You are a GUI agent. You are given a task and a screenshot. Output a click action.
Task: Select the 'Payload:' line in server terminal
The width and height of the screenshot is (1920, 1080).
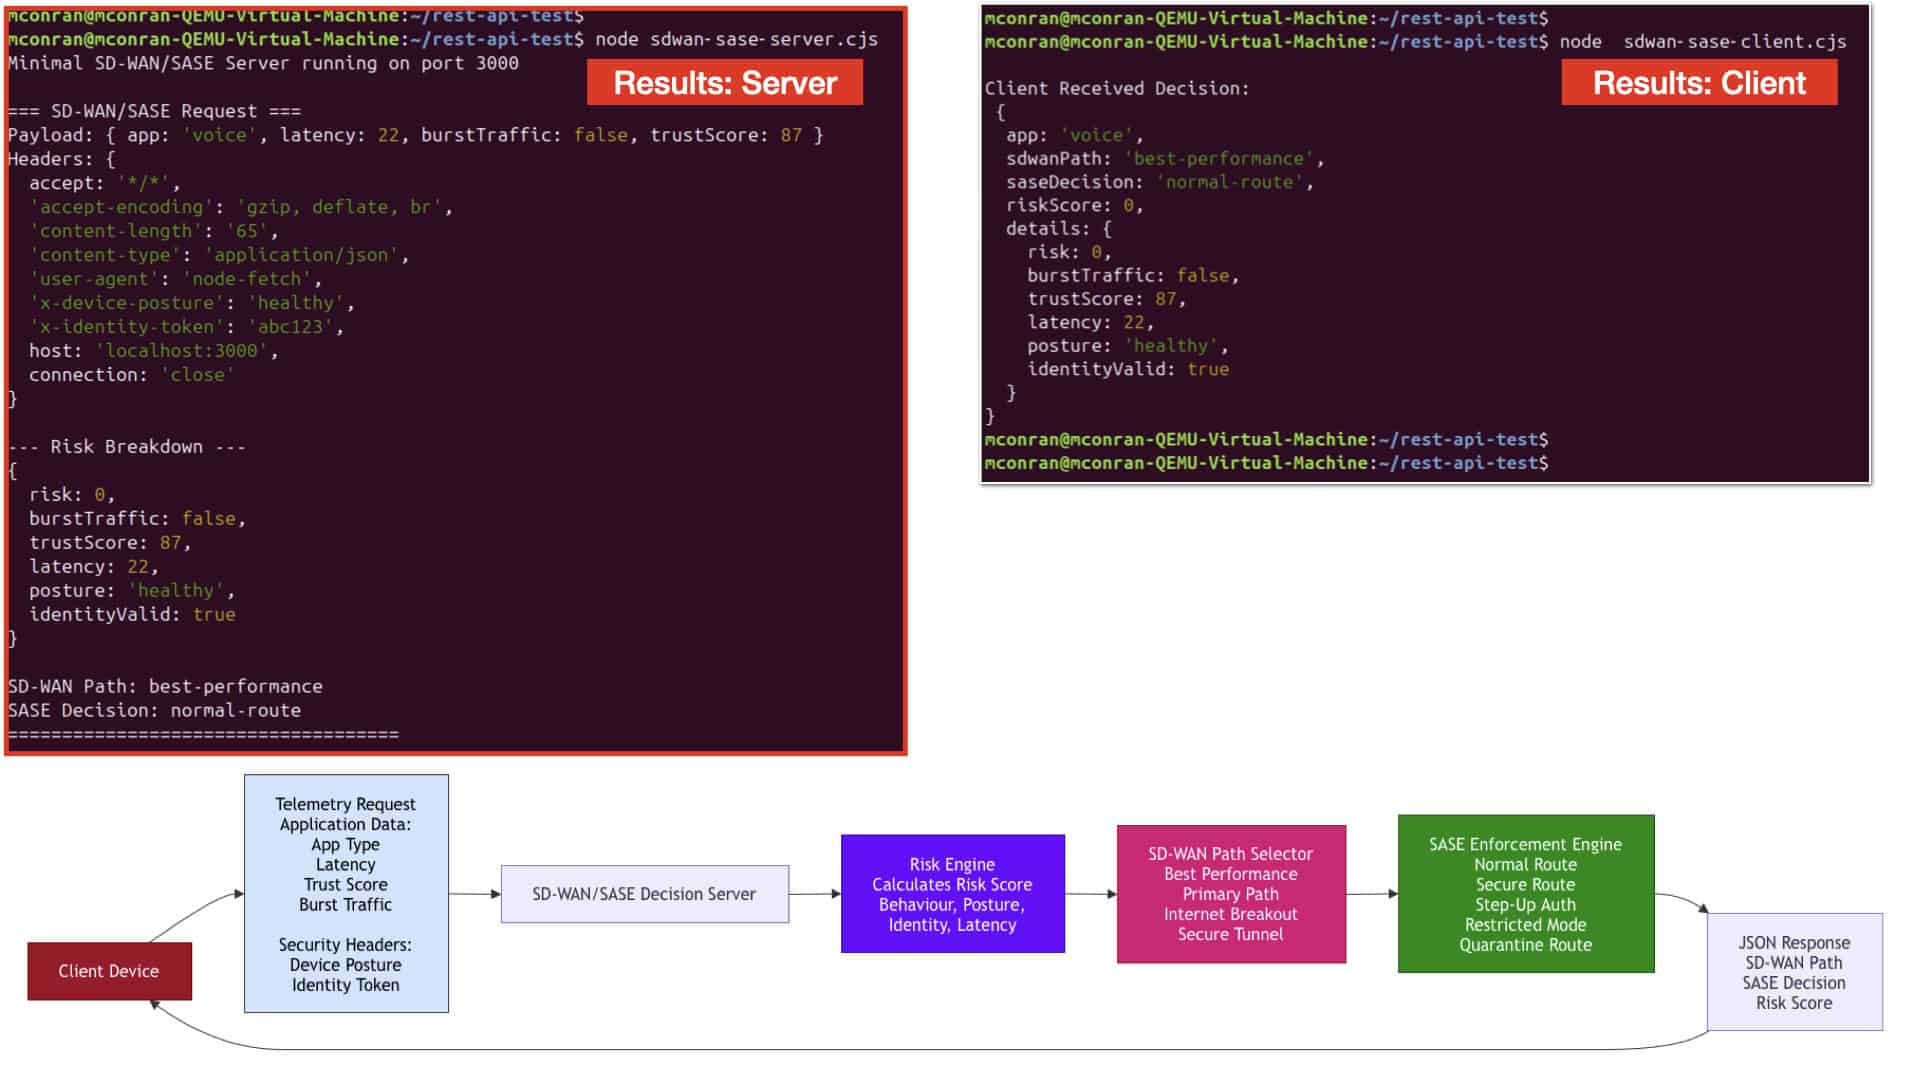pyautogui.click(x=415, y=135)
